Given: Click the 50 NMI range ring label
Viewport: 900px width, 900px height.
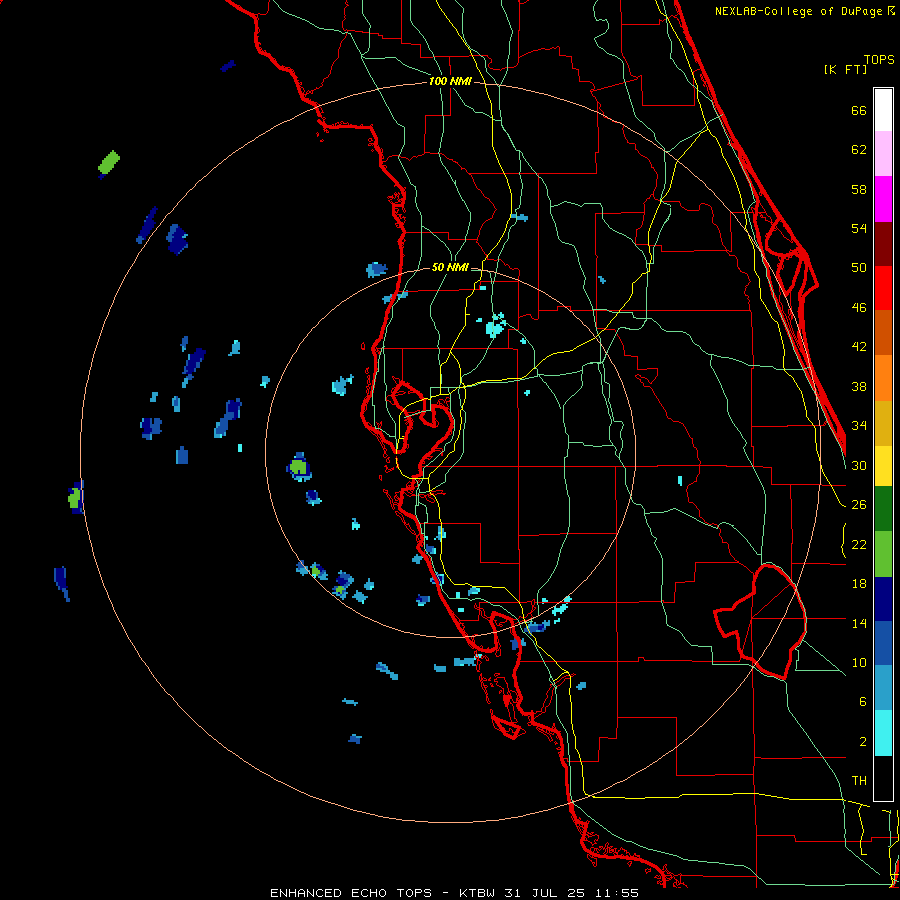Looking at the screenshot, I should pos(450,267).
